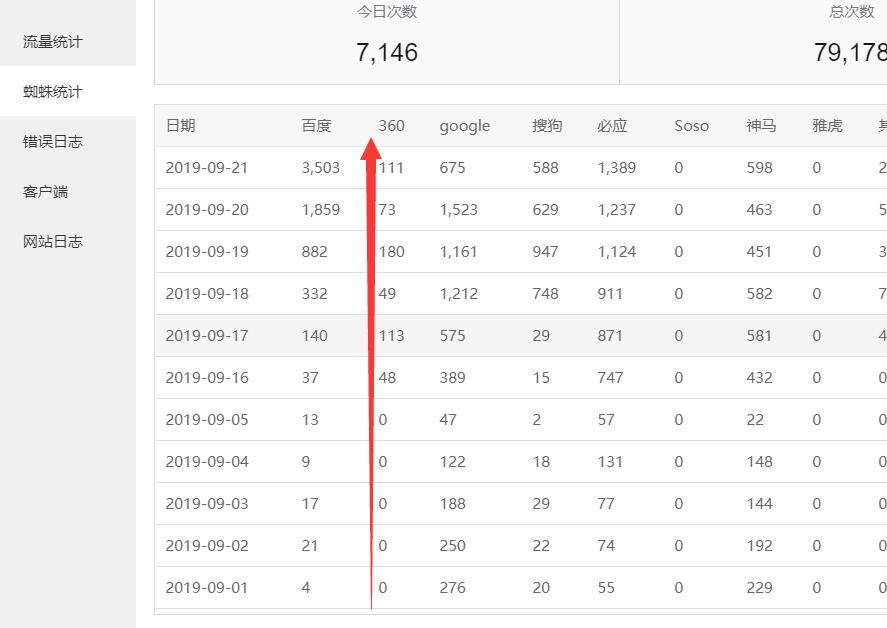Viewport: 887px width, 628px height.
Task: Click the google column header
Action: (x=464, y=126)
